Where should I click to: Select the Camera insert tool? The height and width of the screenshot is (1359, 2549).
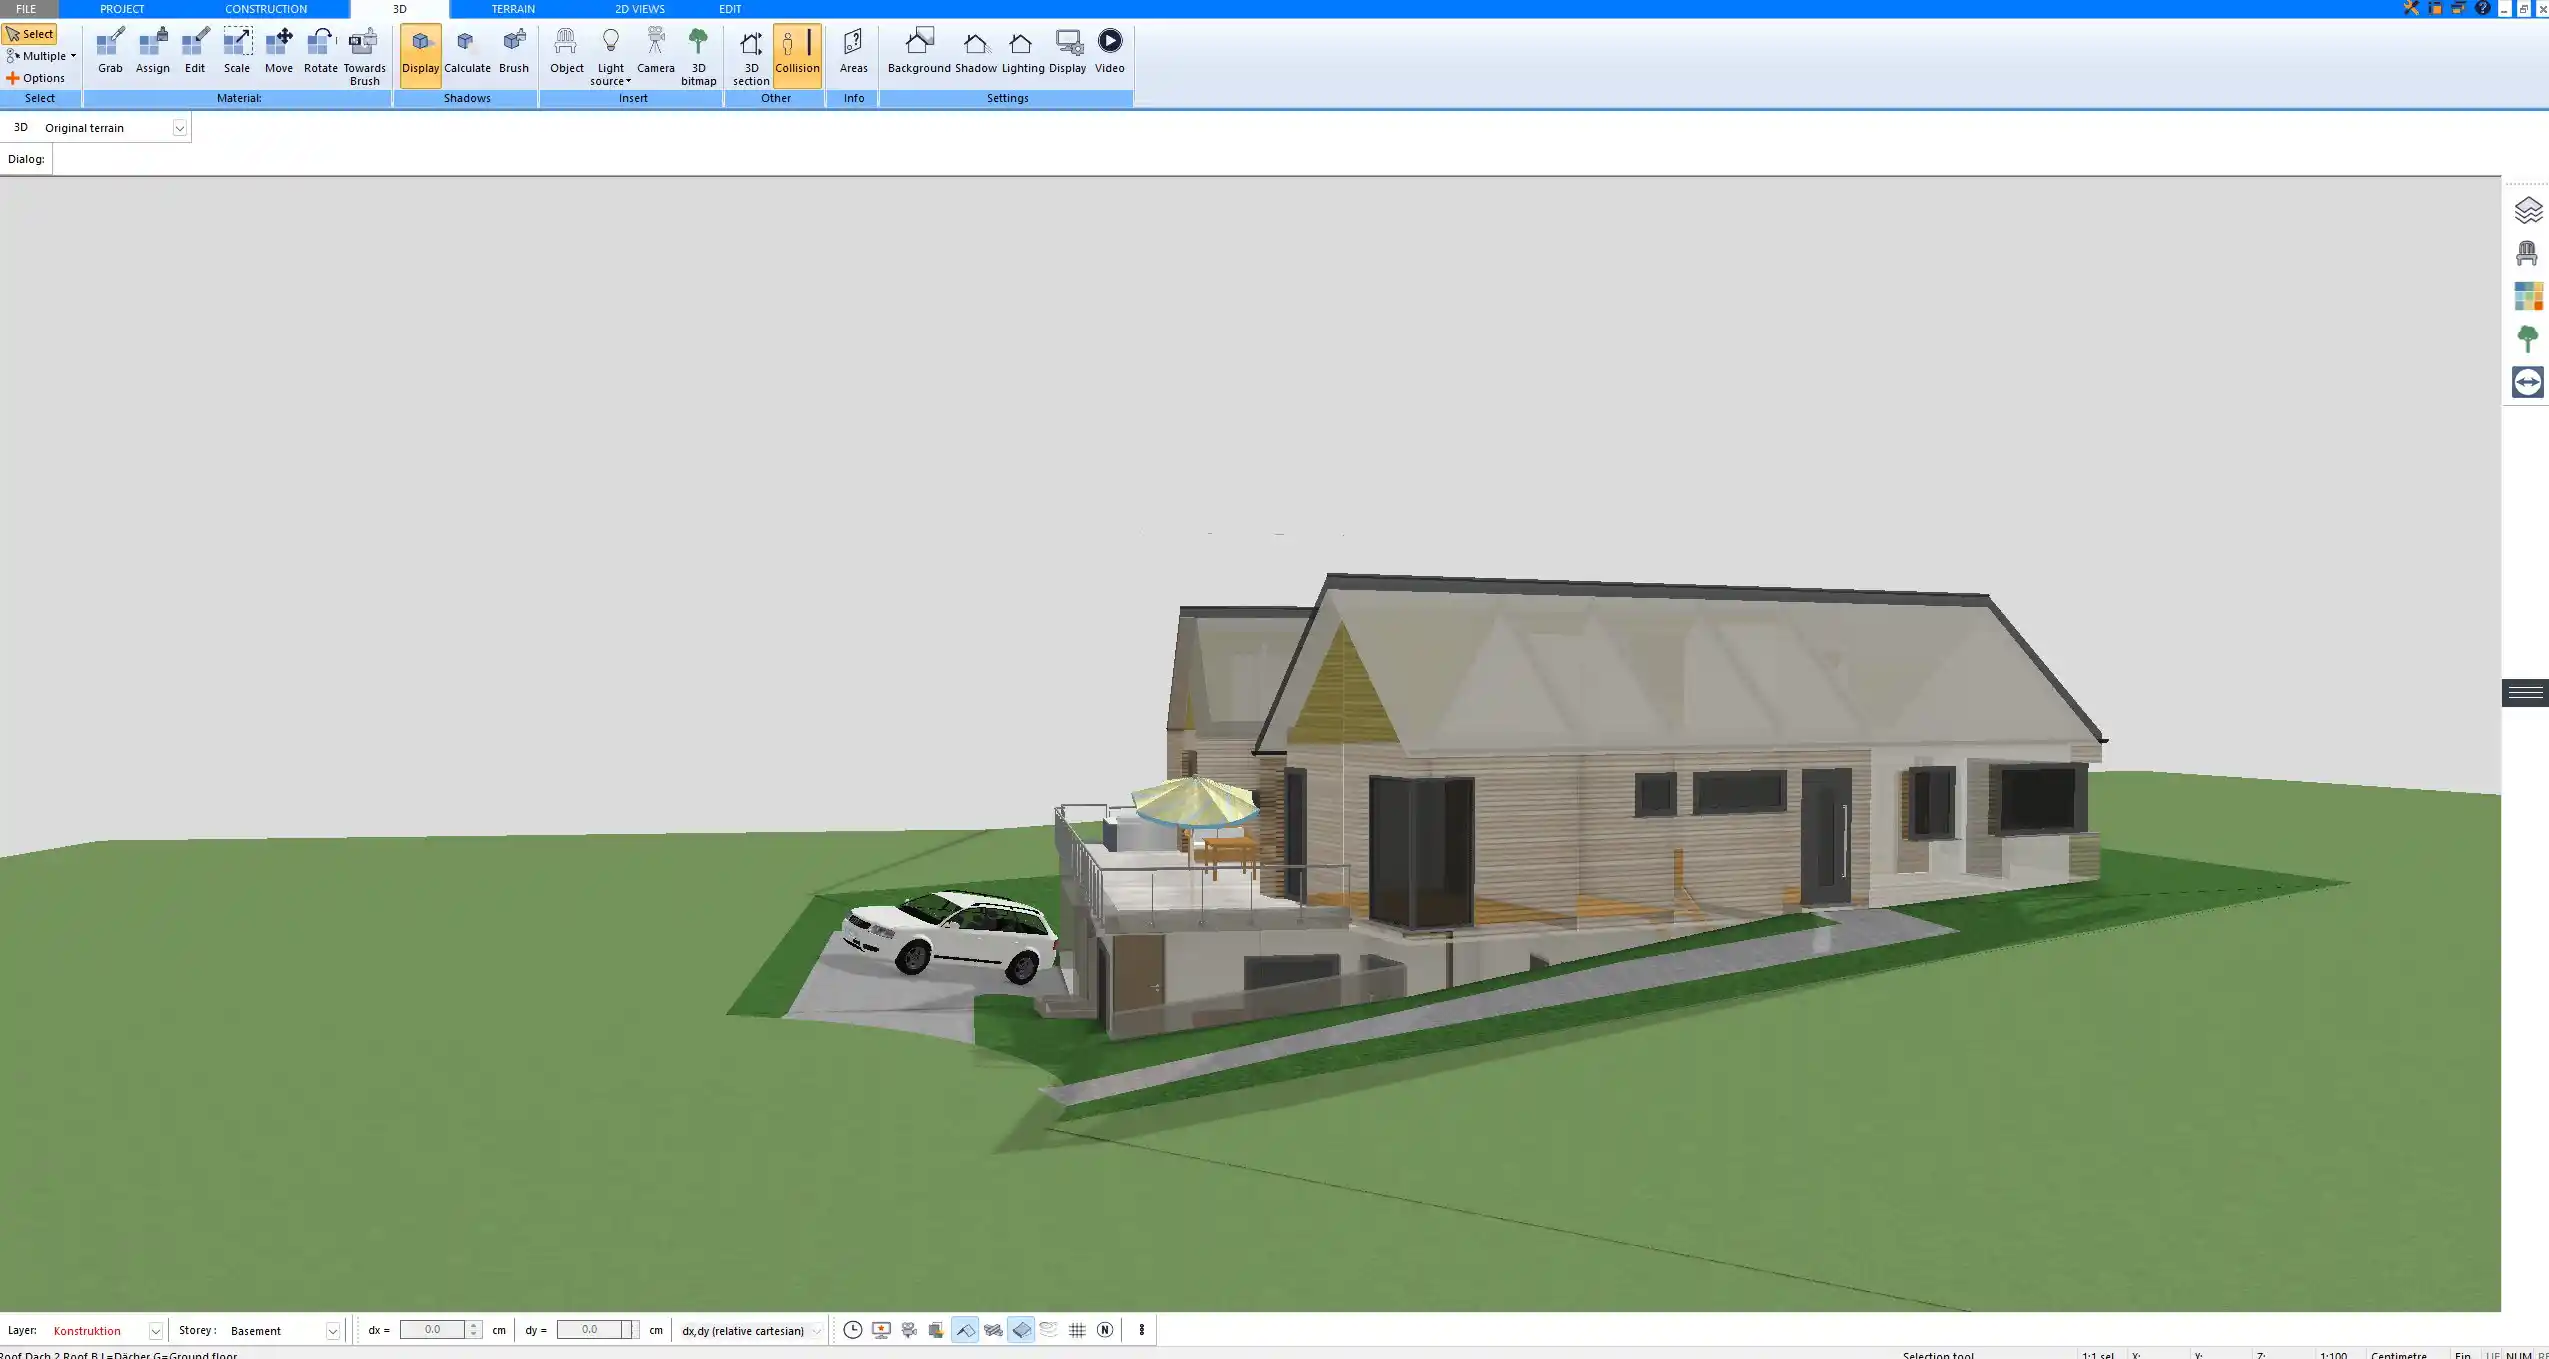pos(655,50)
